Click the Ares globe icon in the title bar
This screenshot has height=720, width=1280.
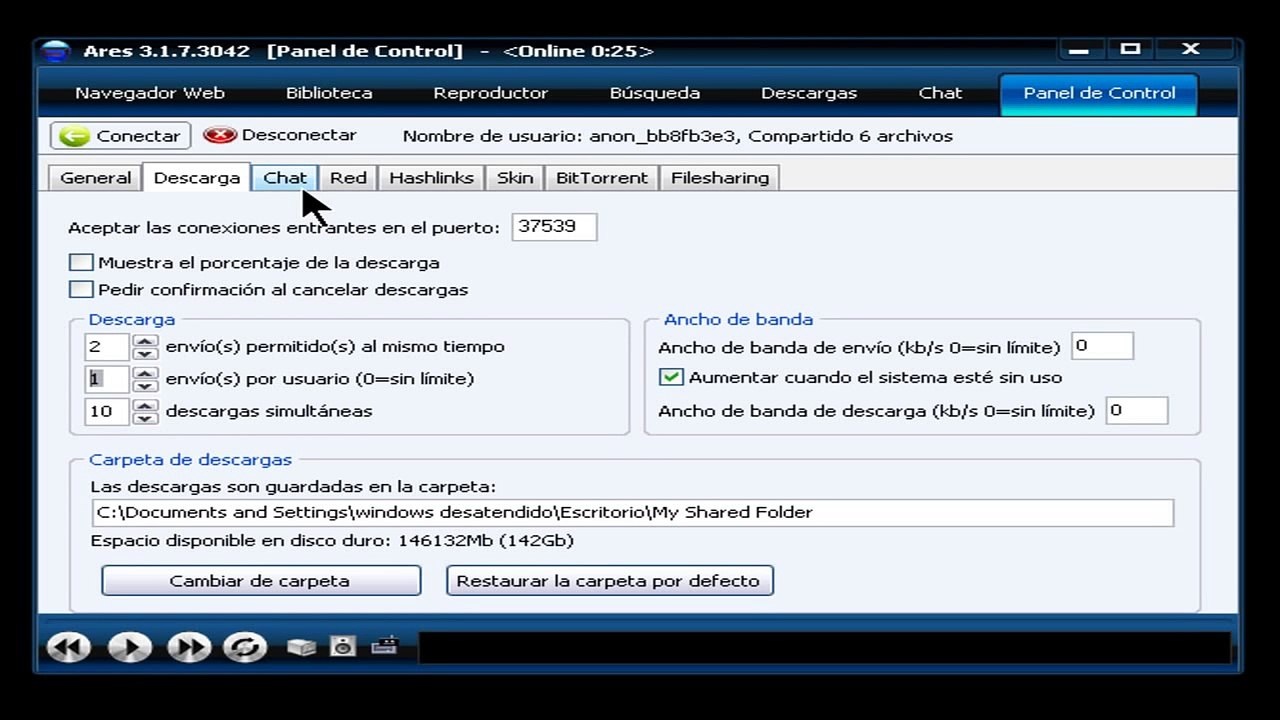point(56,51)
